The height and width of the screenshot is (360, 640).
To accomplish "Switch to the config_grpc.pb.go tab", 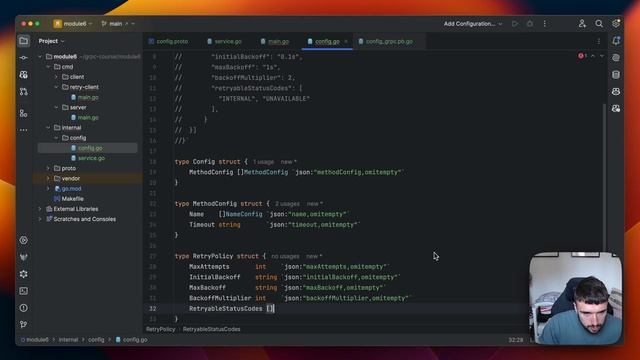I will click(x=386, y=41).
